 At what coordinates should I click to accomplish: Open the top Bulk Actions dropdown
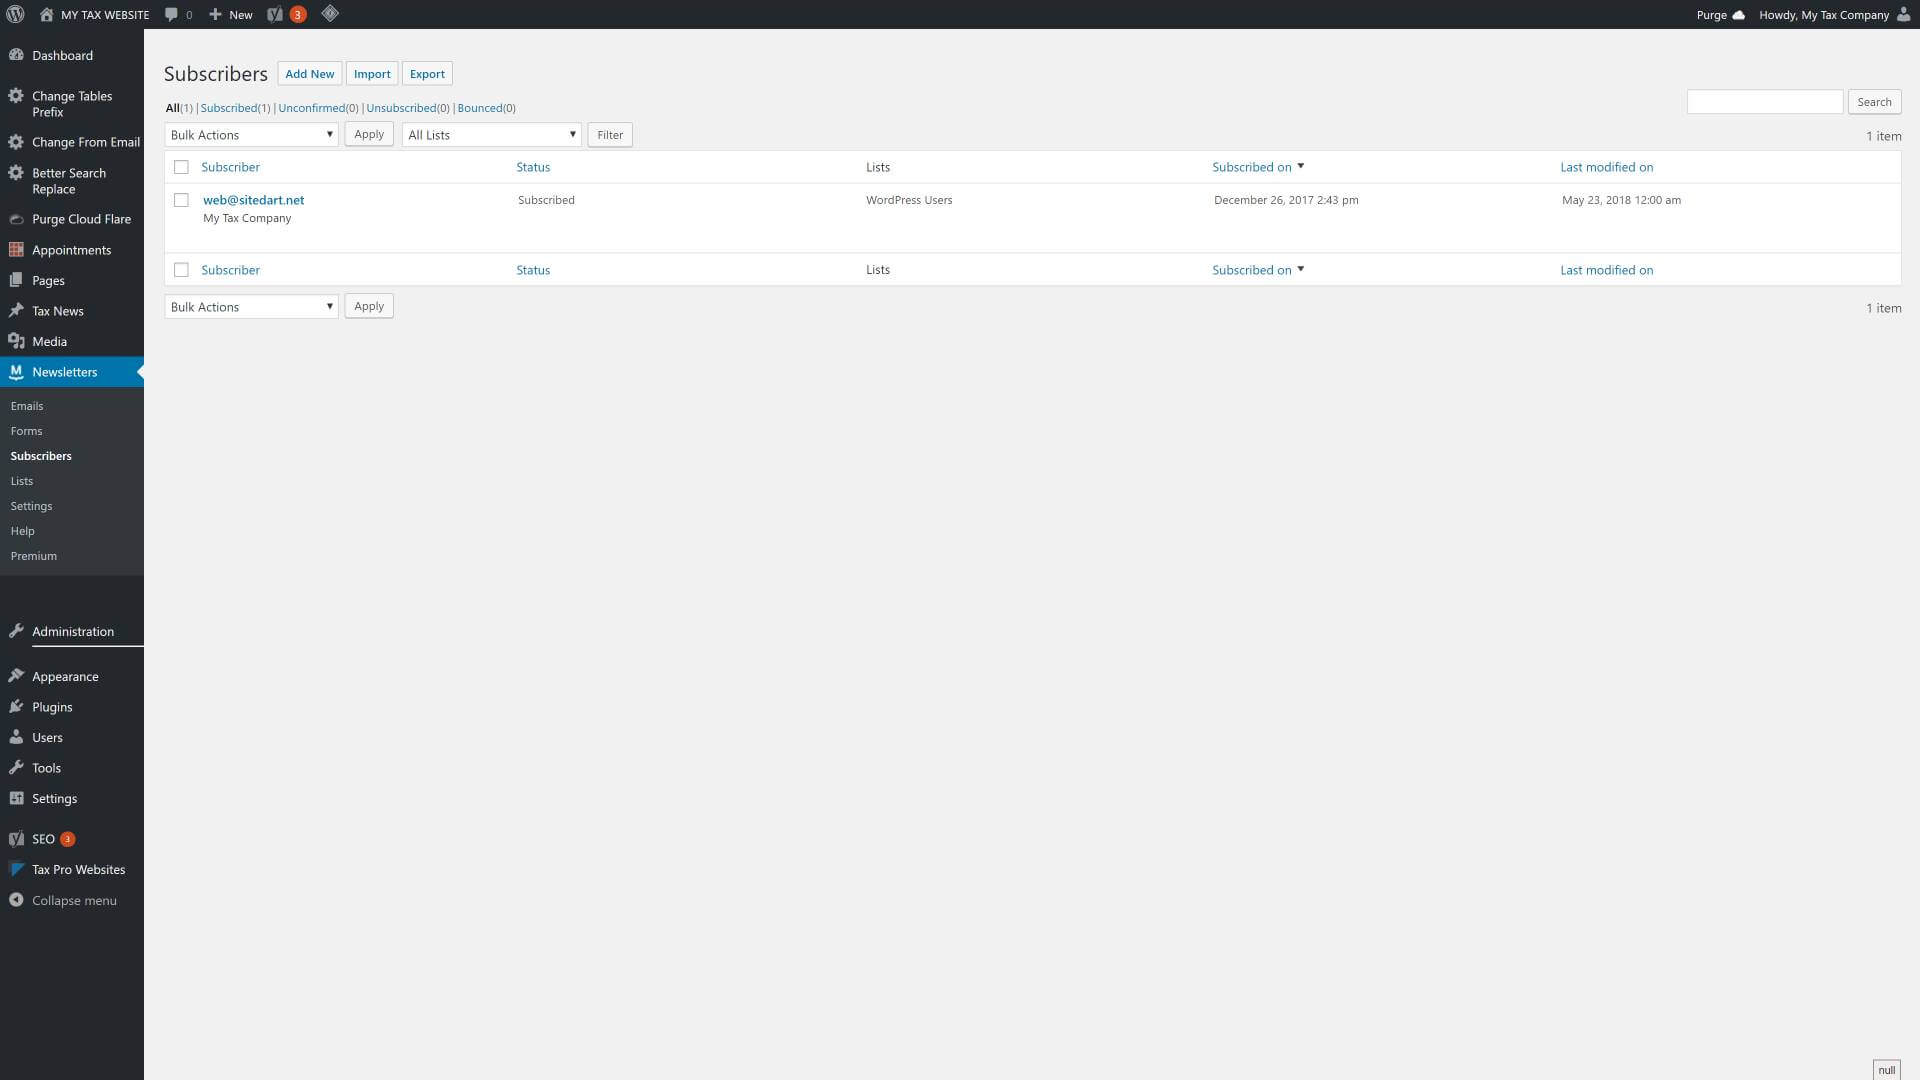tap(251, 135)
